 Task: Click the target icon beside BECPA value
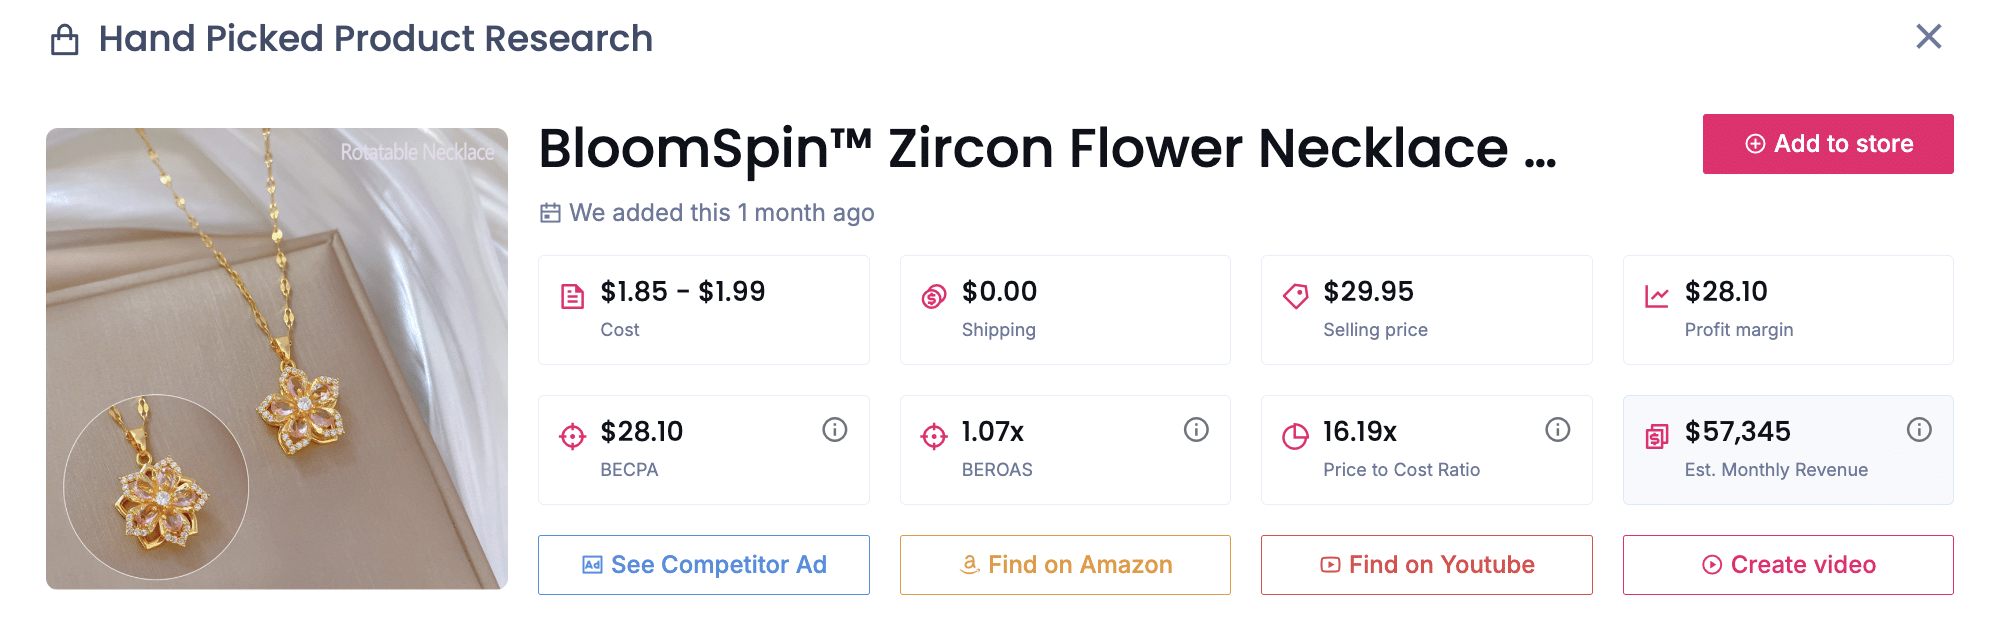click(571, 435)
